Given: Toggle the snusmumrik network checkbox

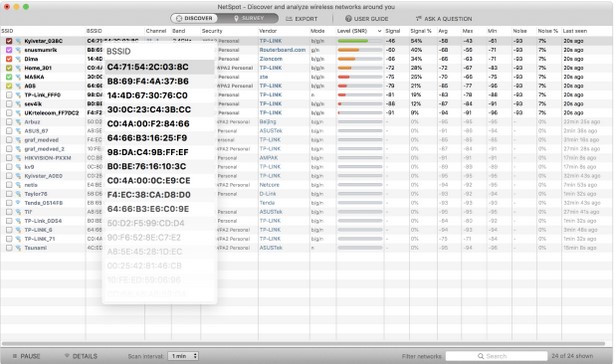Looking at the screenshot, I should coord(9,50).
